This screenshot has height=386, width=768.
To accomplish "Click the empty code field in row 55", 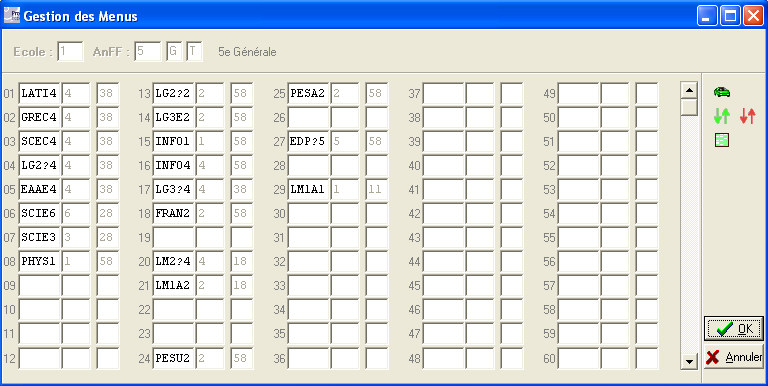I will pyautogui.click(x=578, y=238).
